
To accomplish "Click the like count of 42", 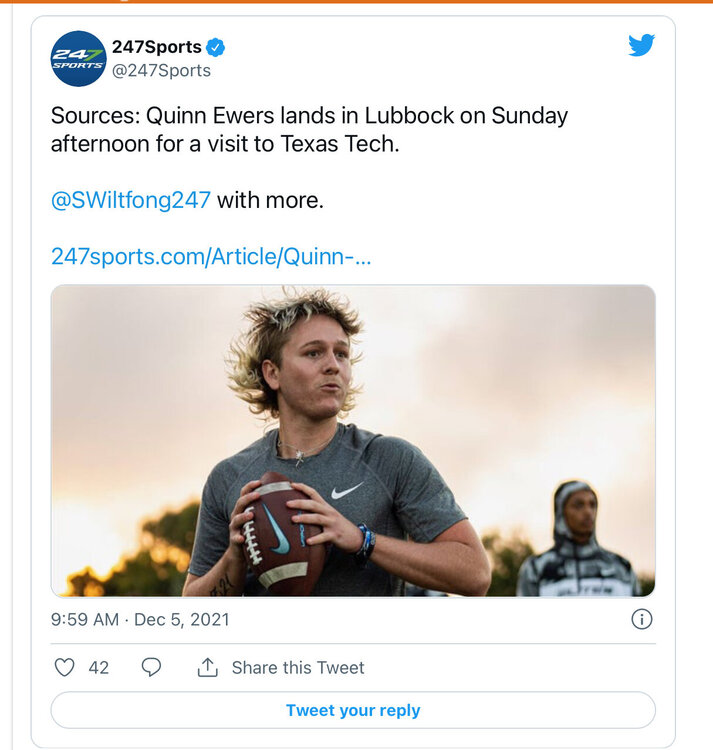I will [98, 667].
